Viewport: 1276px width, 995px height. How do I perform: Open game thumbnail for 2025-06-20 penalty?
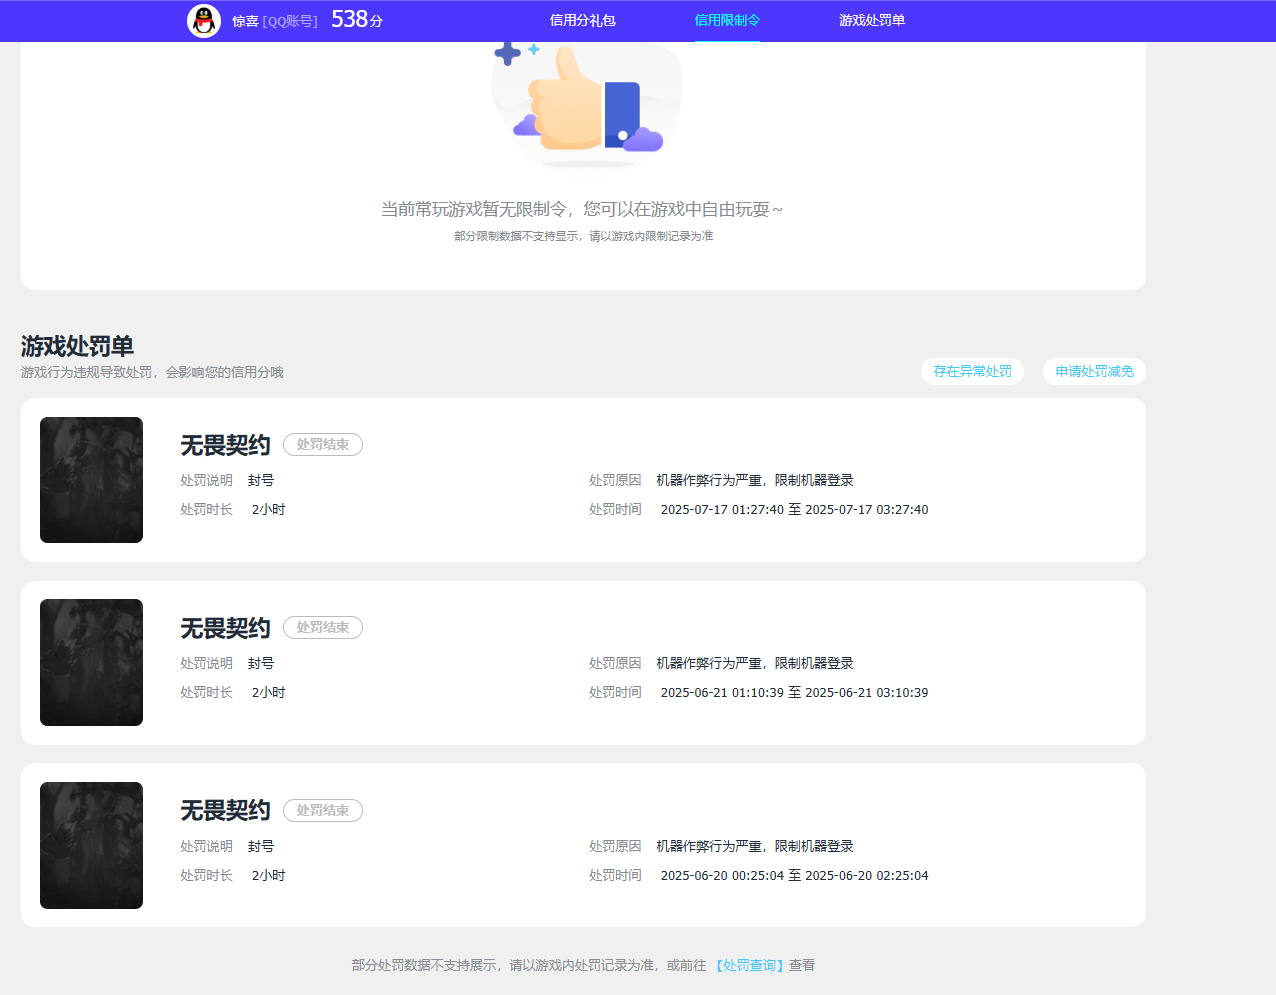click(91, 845)
